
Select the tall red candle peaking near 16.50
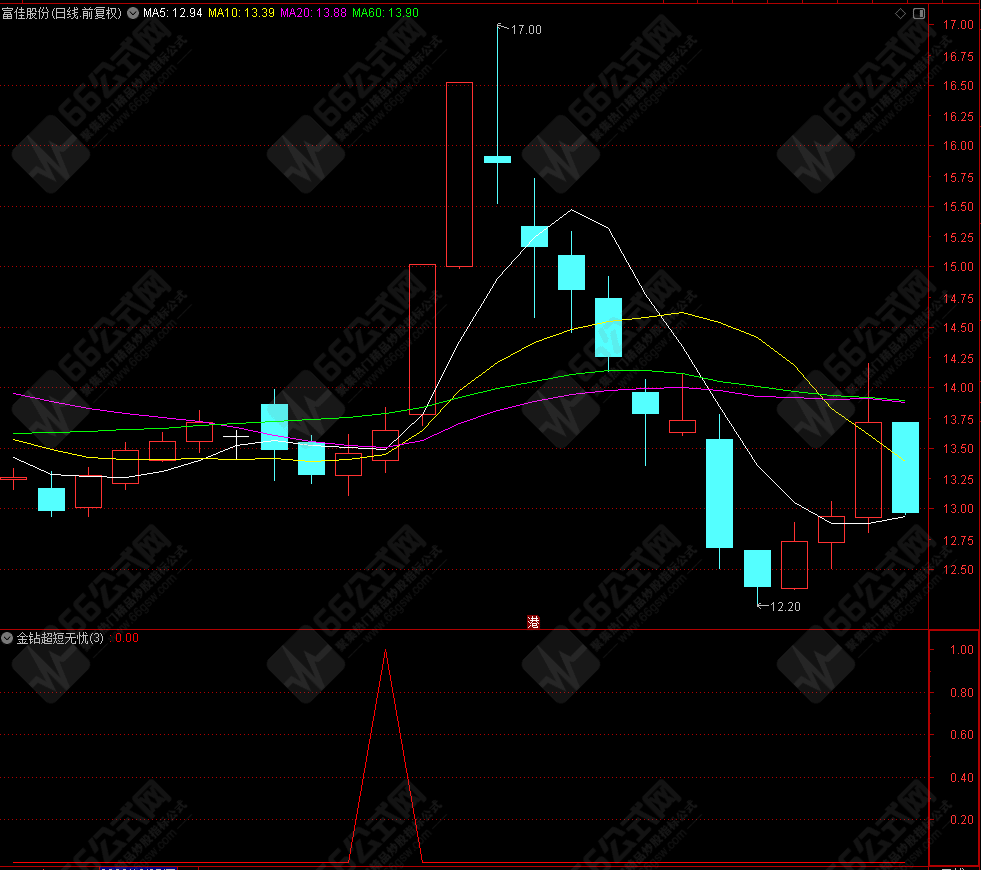pos(459,175)
